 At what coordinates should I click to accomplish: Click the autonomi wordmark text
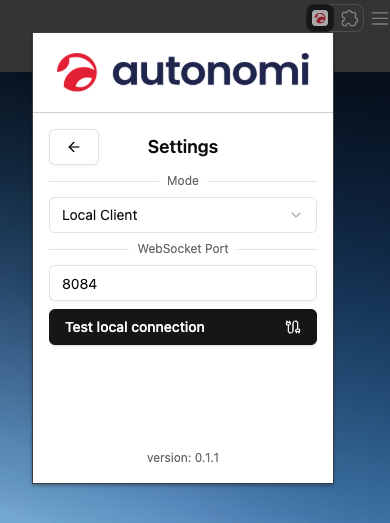click(211, 69)
